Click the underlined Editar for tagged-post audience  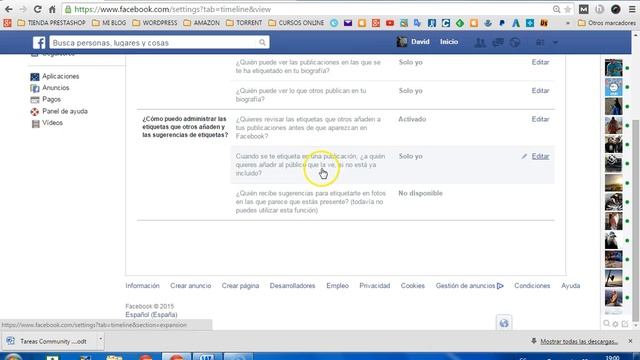coord(540,156)
